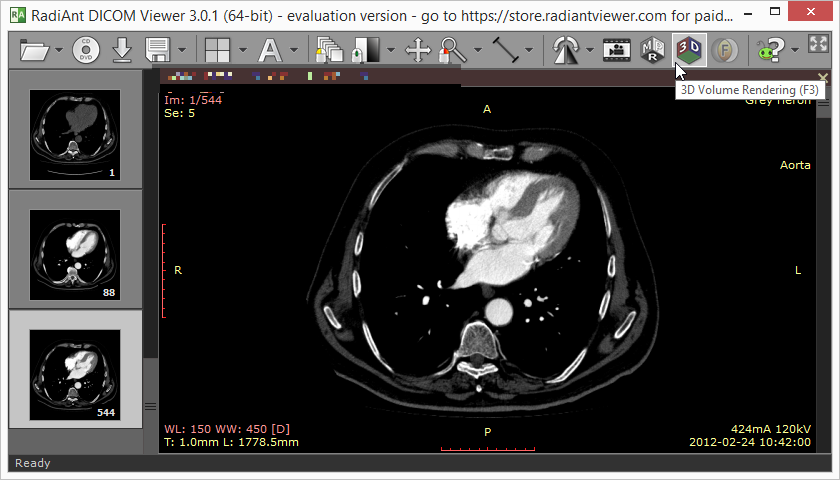The width and height of the screenshot is (840, 480).
Task: Open DICOM files with folder icon
Action: (x=35, y=50)
